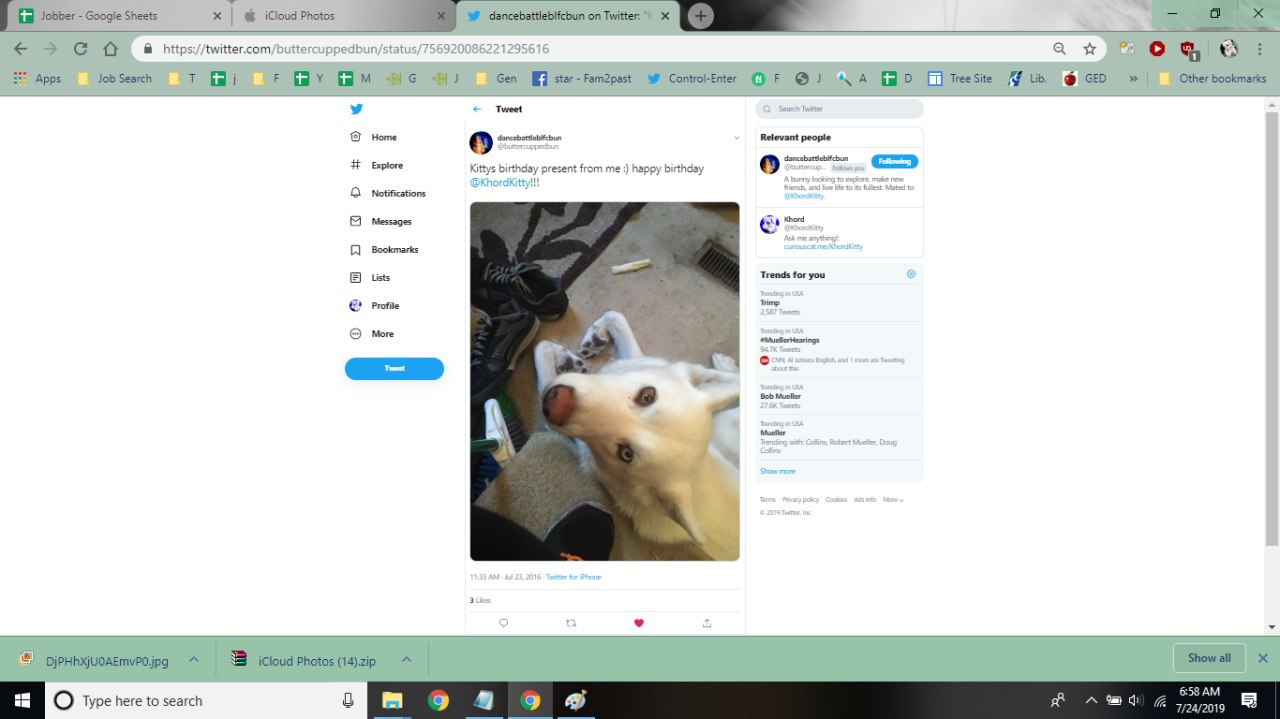Toggle the Following button for dancebattleblfcbun

[x=894, y=161]
